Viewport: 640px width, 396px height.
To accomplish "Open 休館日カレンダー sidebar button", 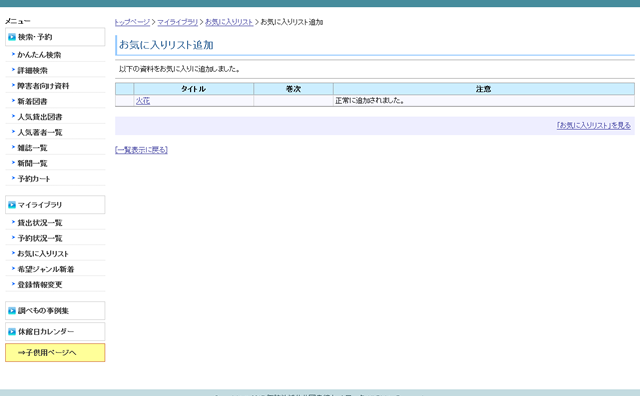I will 55,331.
